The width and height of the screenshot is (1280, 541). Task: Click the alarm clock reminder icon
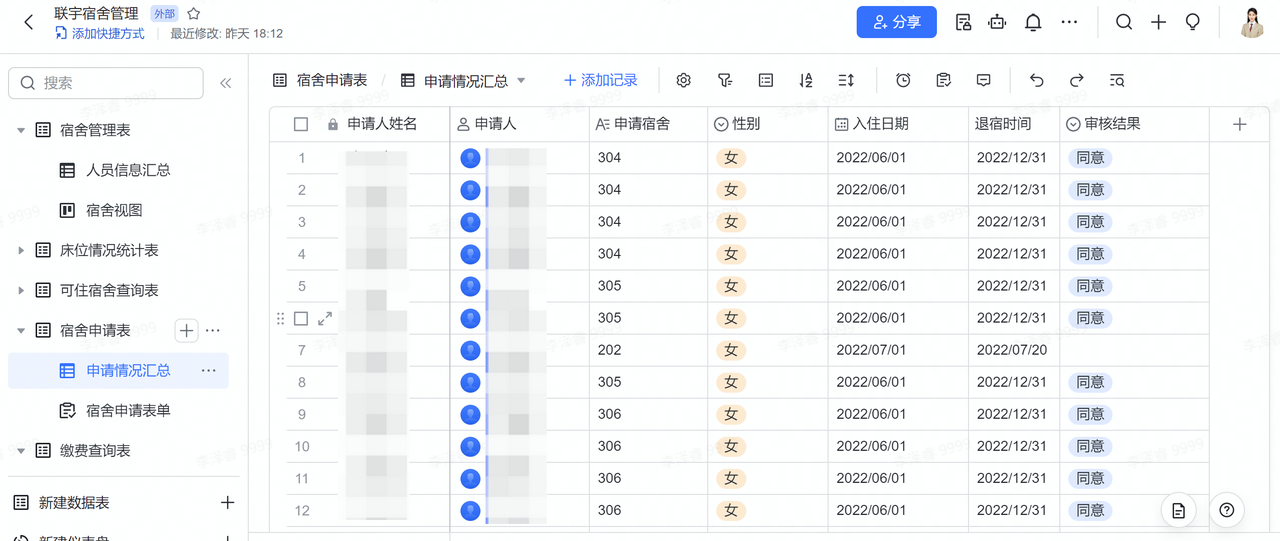(903, 81)
